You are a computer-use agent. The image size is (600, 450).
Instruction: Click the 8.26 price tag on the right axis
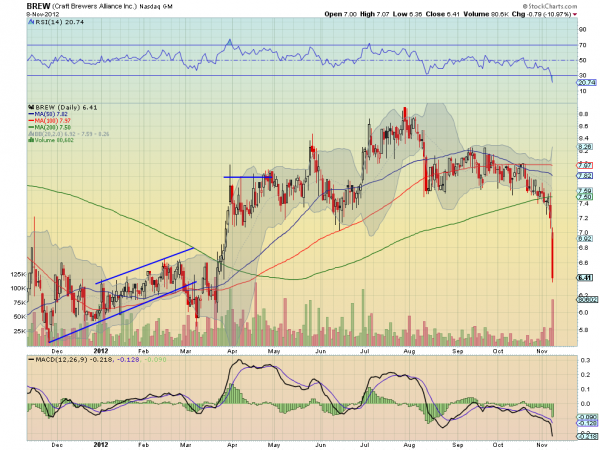[585, 147]
